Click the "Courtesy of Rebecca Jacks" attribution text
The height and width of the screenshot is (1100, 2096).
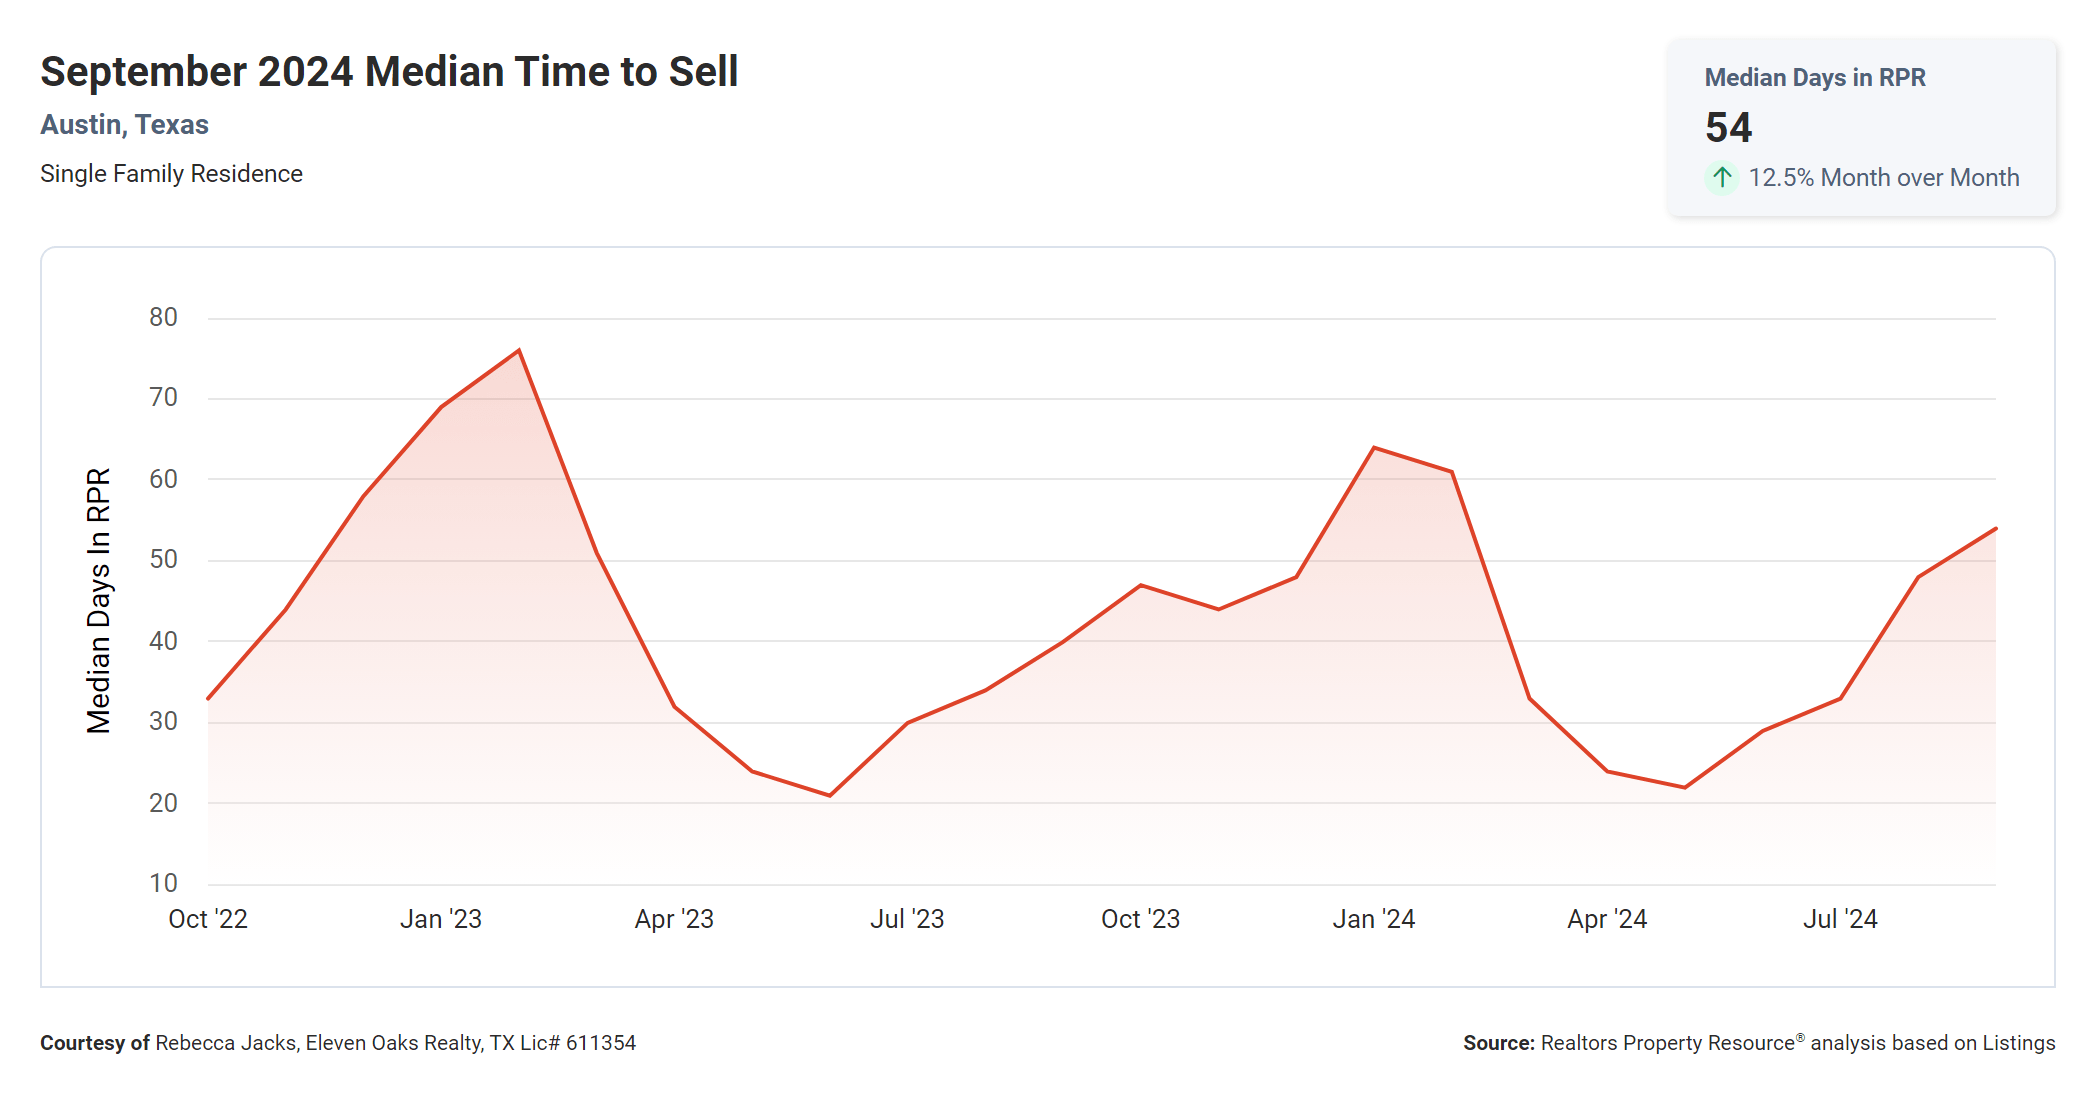click(338, 1043)
